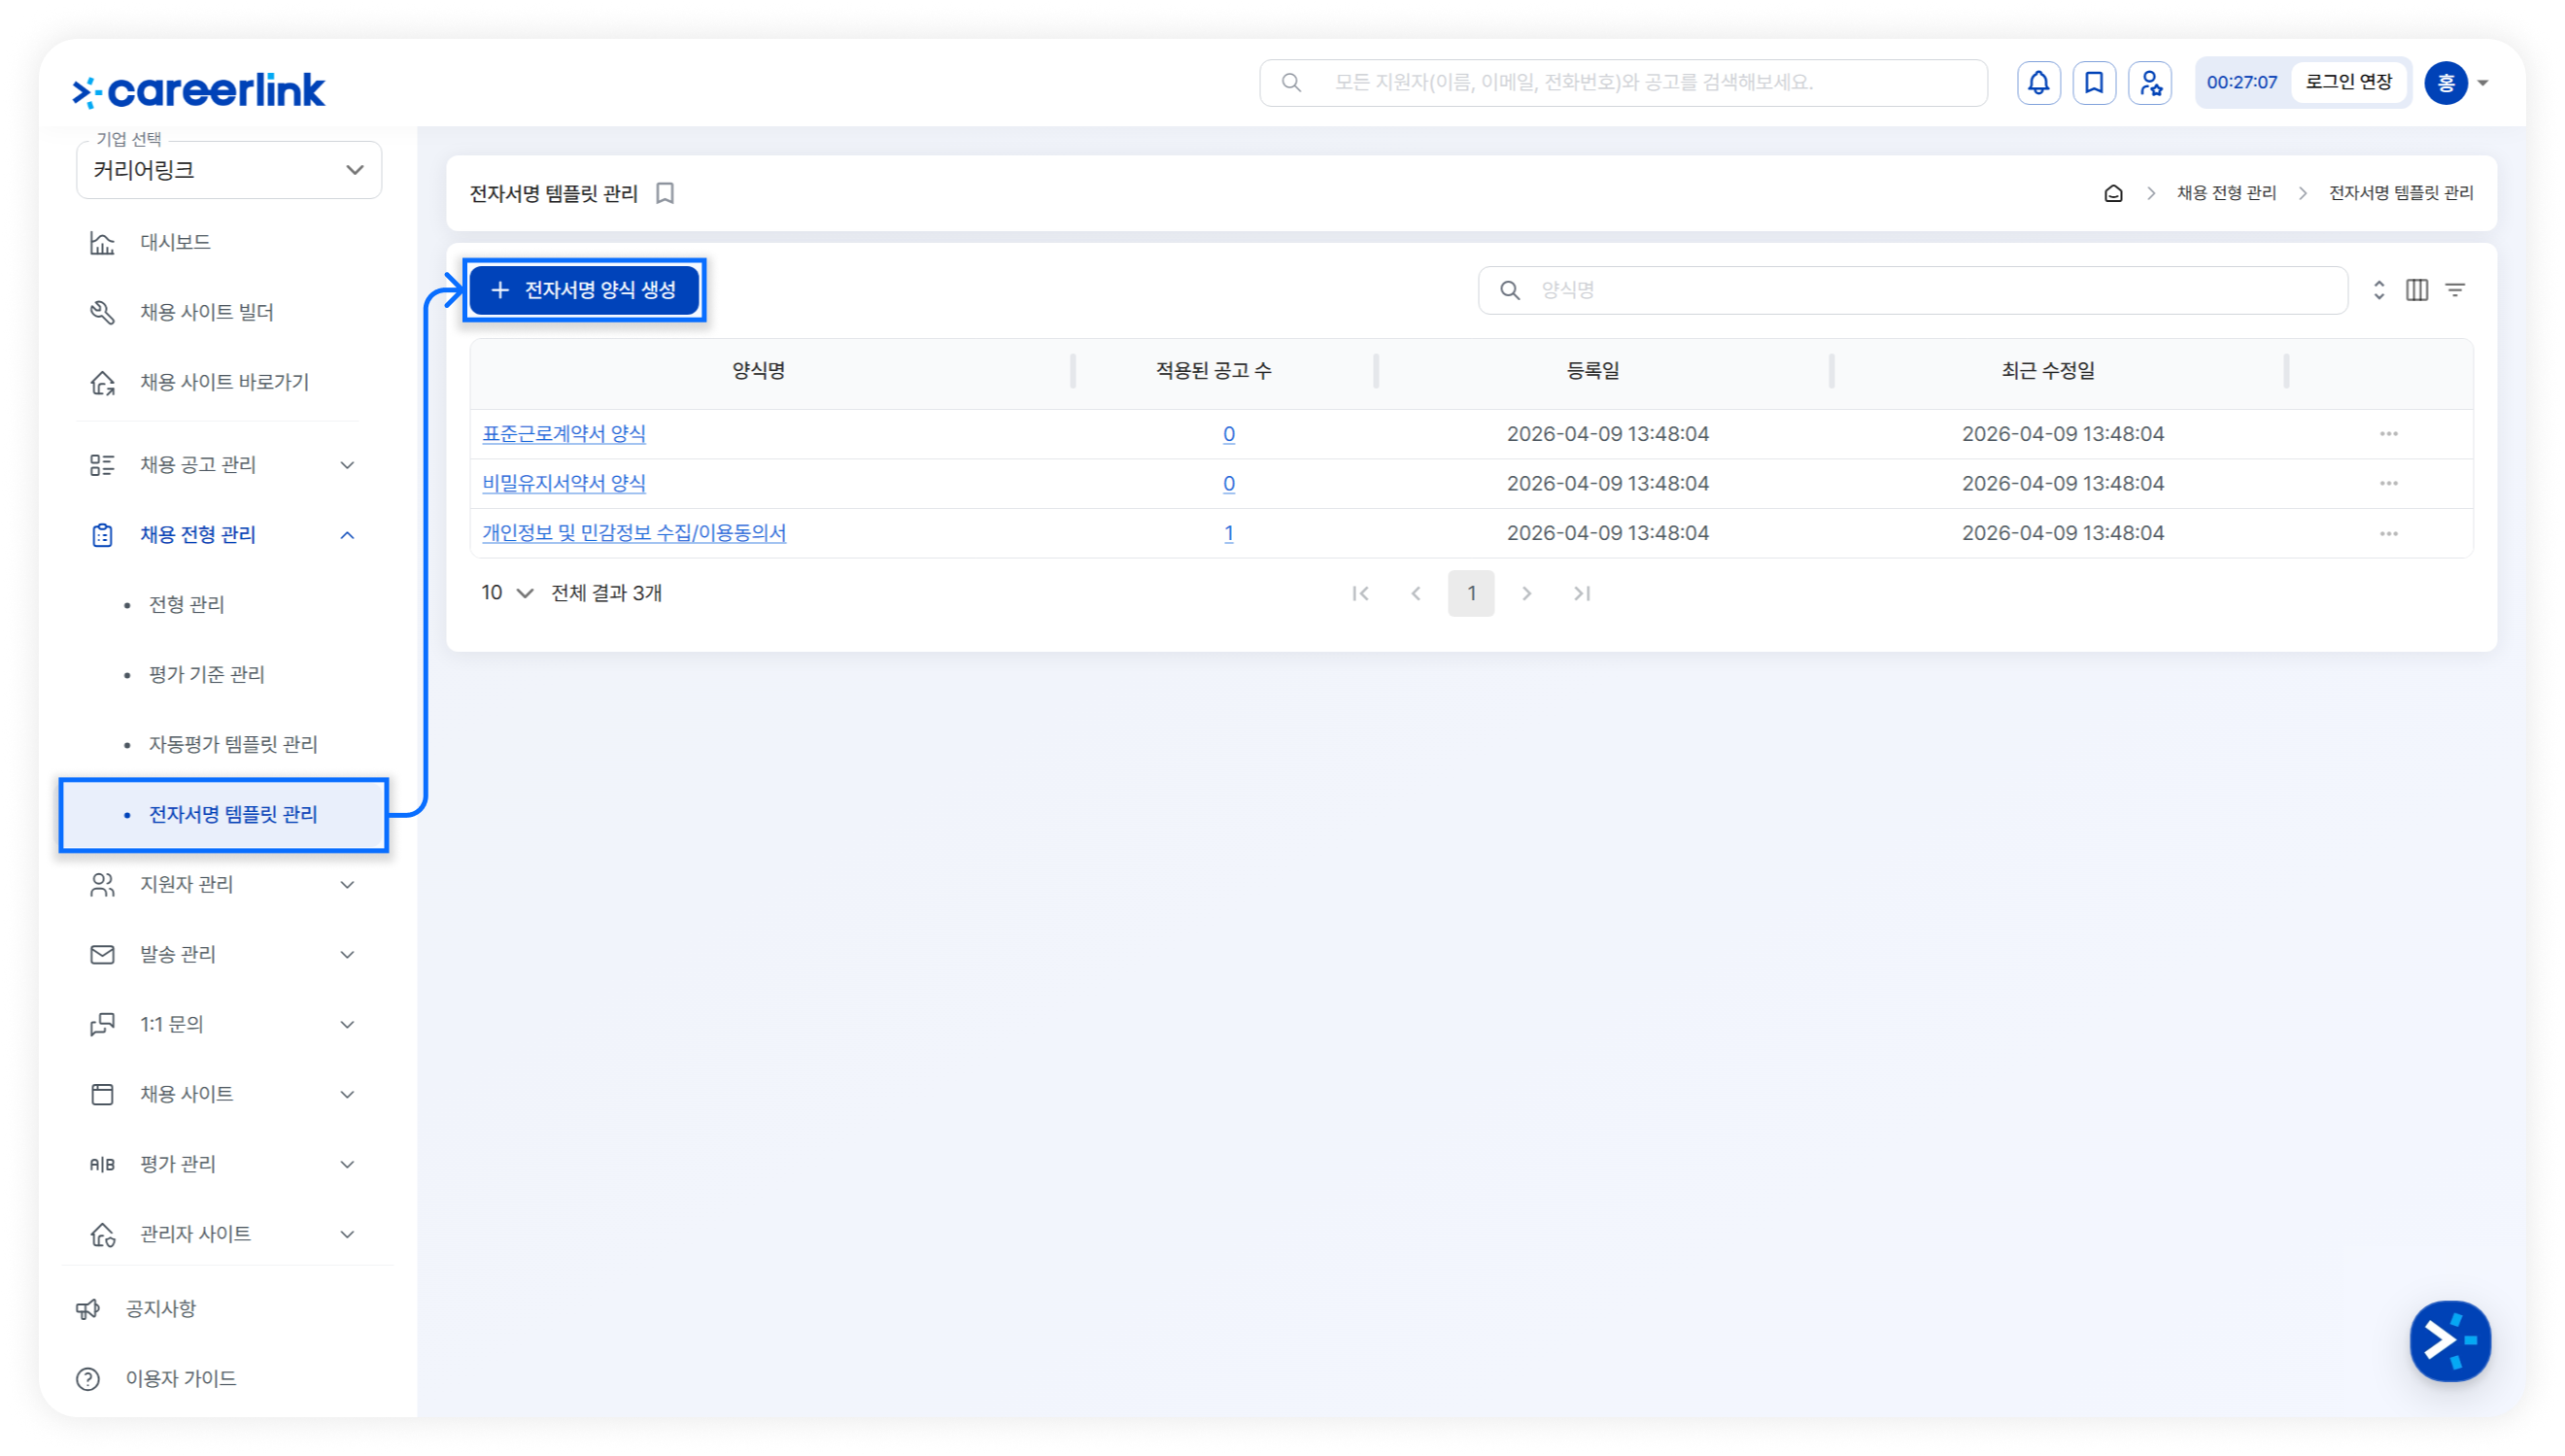
Task: Click the sort arrows icon above table
Action: [x=2379, y=290]
